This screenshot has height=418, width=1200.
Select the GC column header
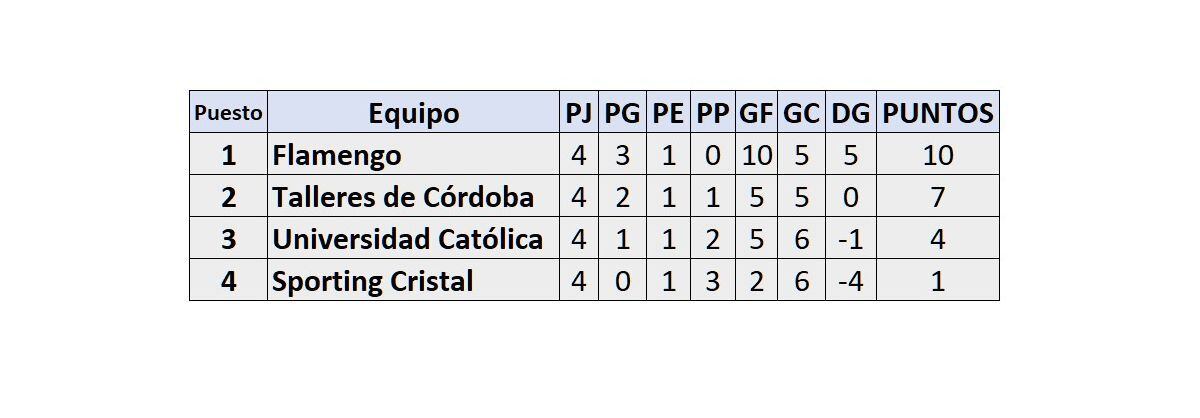pos(801,113)
